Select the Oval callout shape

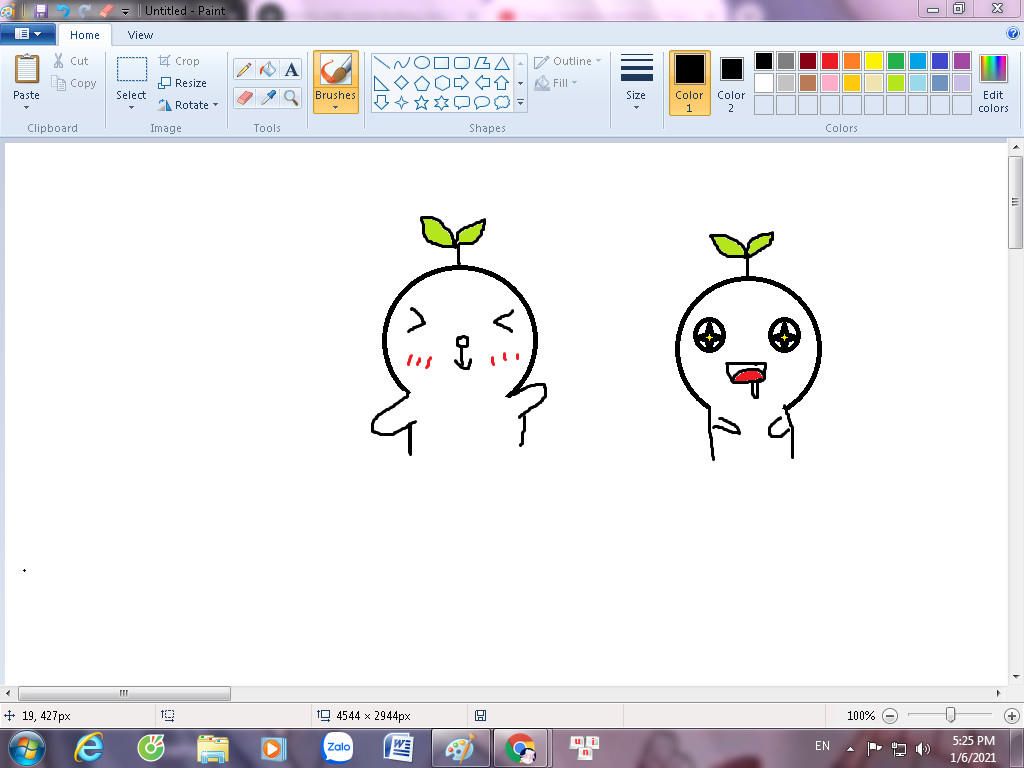482,103
